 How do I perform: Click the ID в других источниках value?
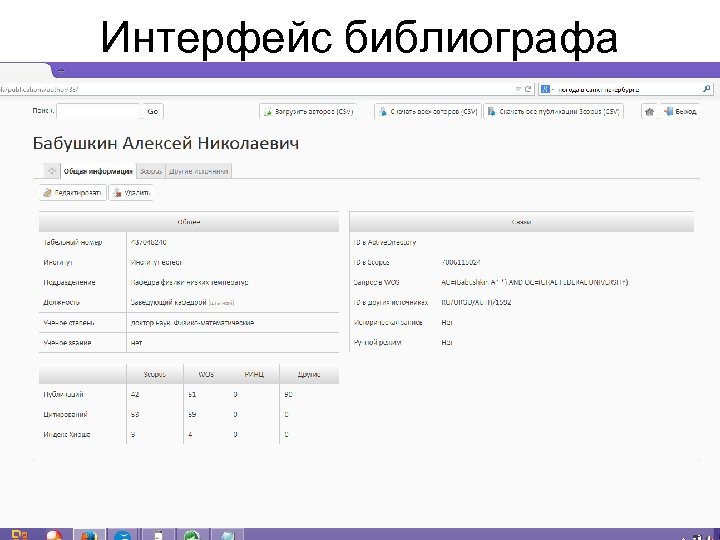tap(476, 302)
